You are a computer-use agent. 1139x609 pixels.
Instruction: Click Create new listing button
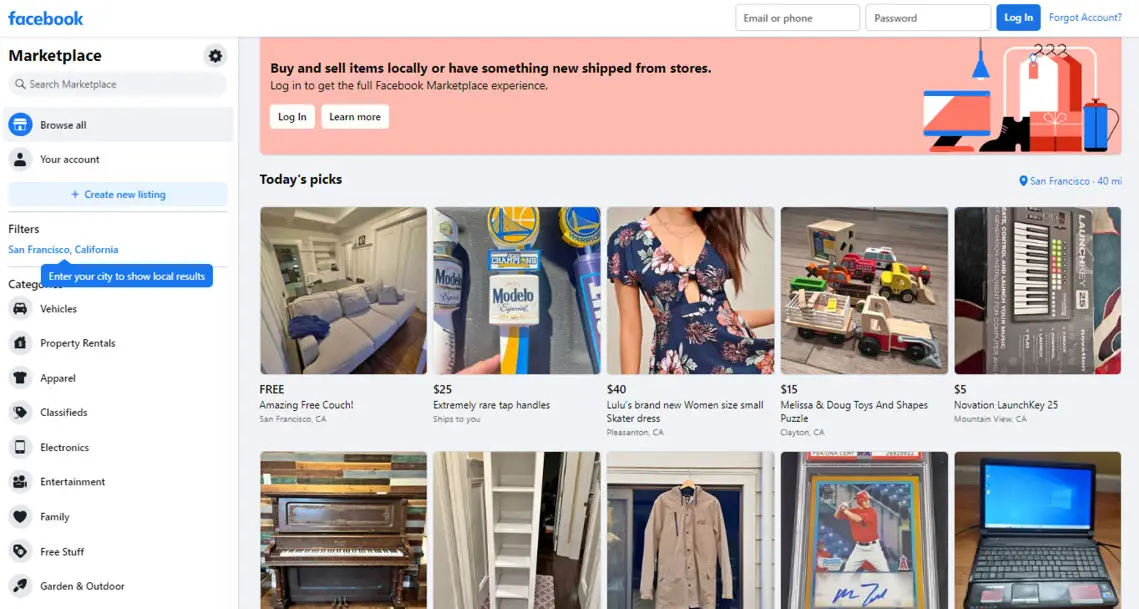click(x=118, y=194)
